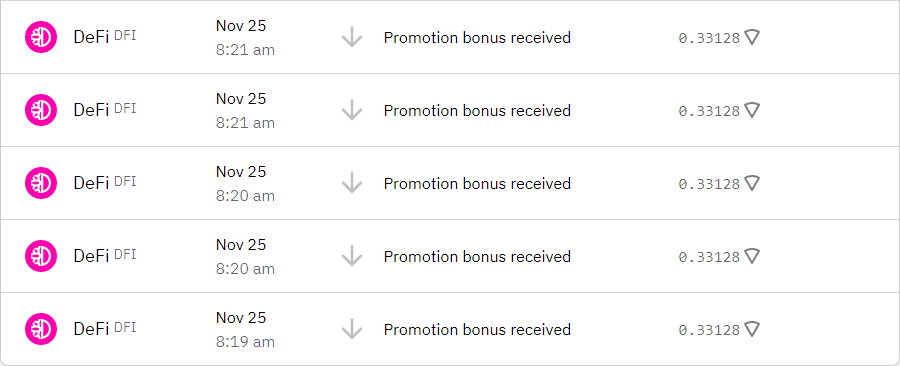Open the 8:19 am Promotion bonus received entry
The image size is (900, 366).
coord(450,329)
